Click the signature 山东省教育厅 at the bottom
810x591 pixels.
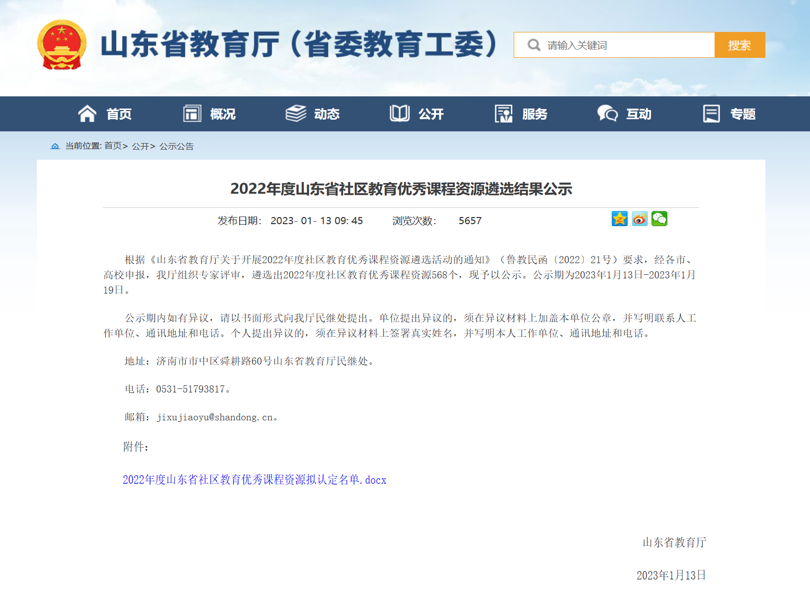tap(674, 542)
